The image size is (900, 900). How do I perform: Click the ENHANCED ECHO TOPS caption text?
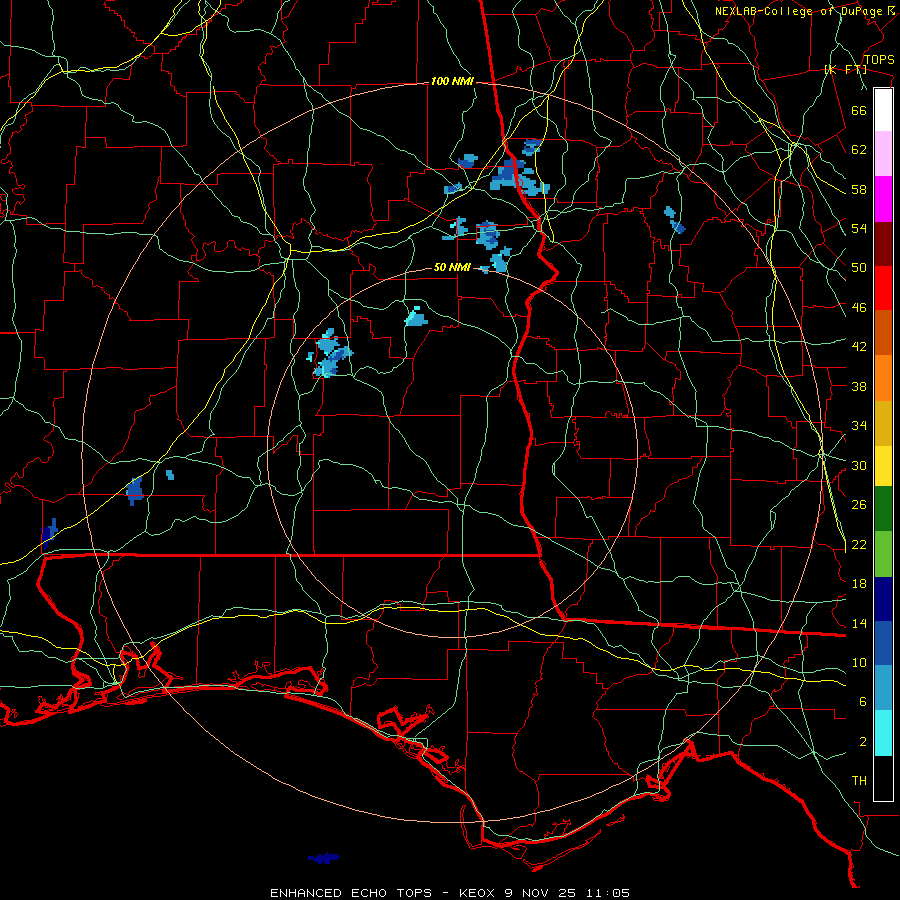(x=351, y=893)
